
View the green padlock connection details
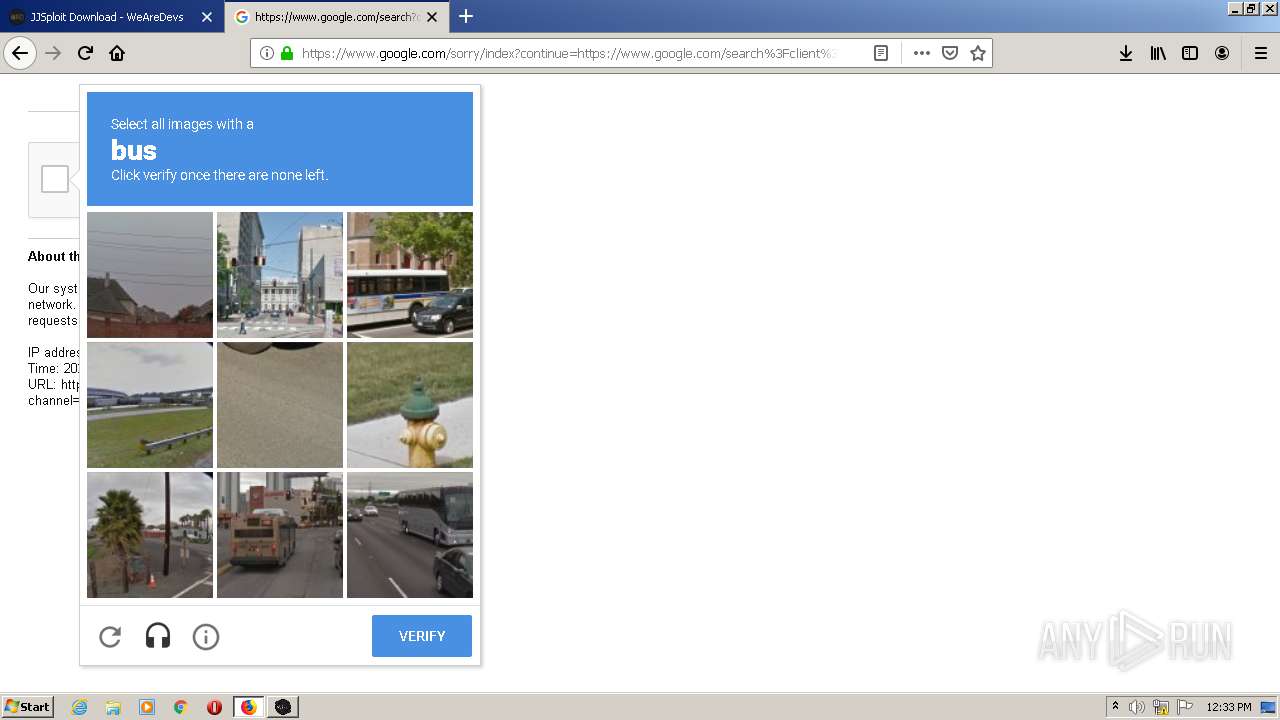coord(287,53)
